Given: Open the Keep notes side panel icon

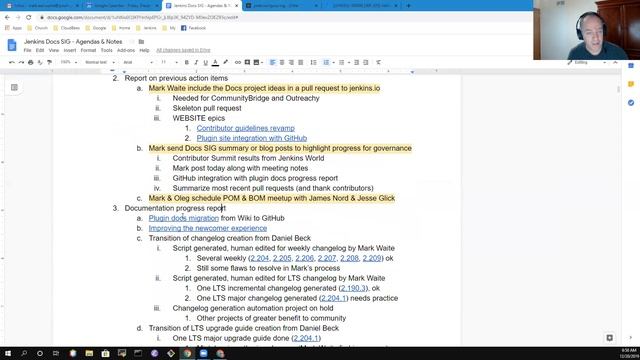Looking at the screenshot, I should pos(631,84).
